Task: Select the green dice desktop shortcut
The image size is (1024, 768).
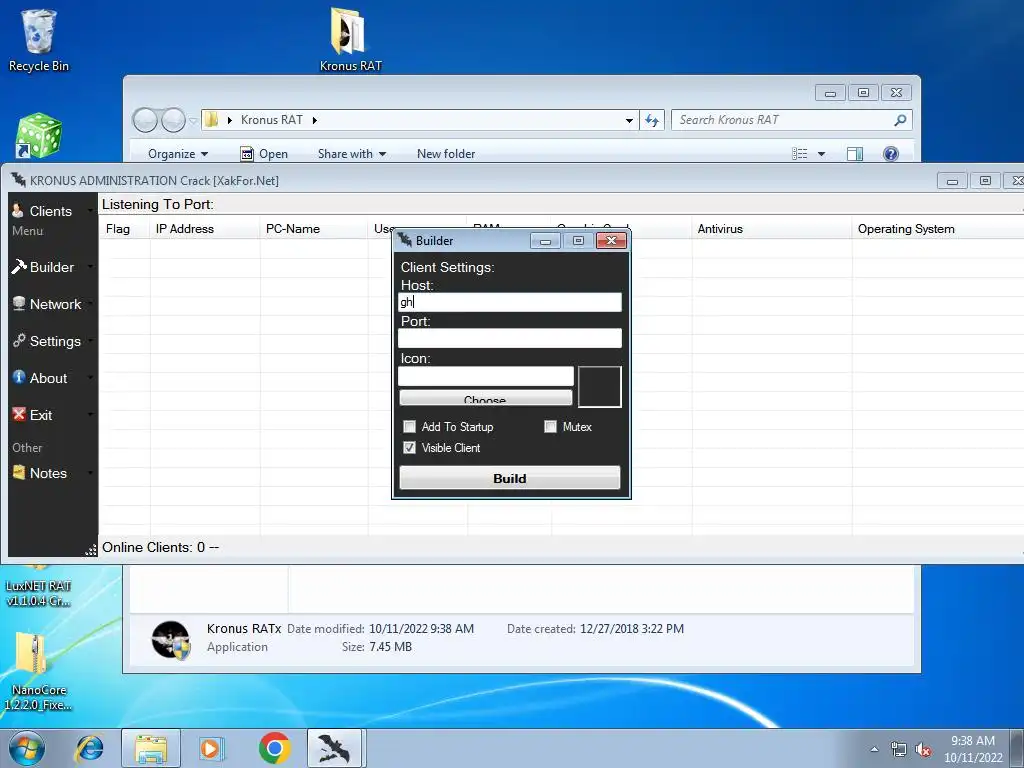Action: coord(39,136)
